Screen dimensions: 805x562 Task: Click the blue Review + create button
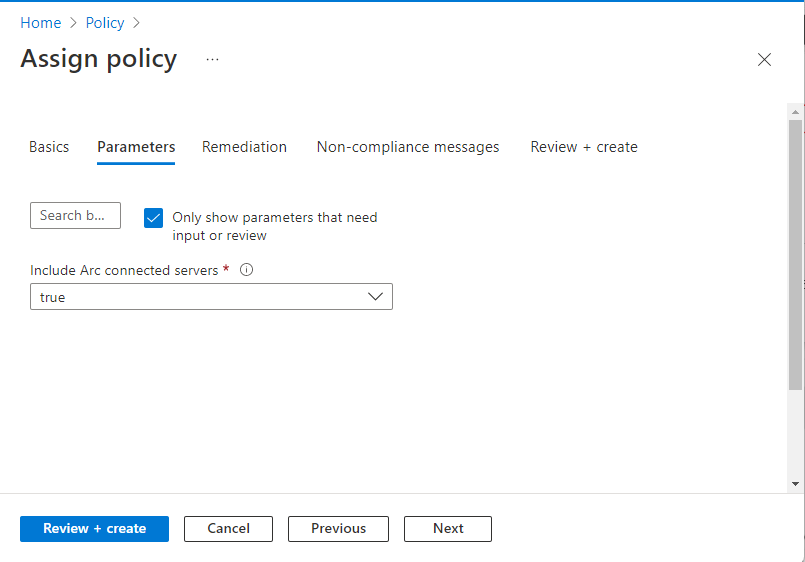(94, 529)
